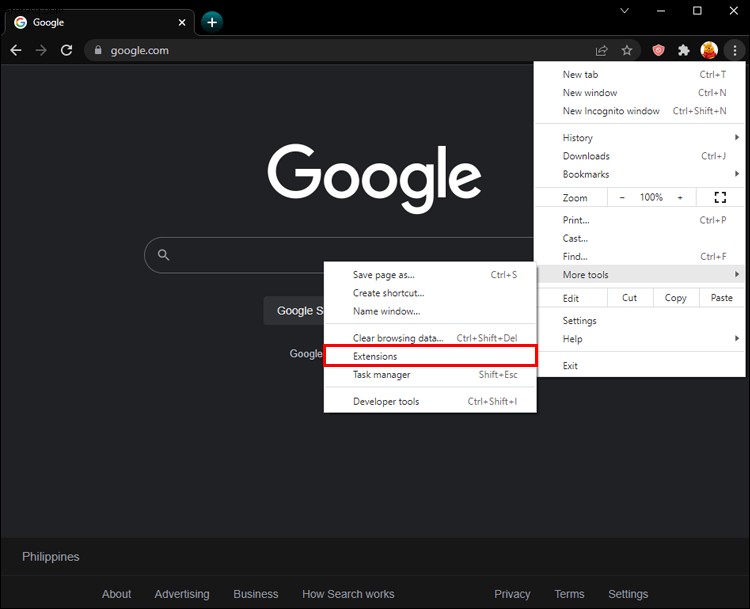Open the profile avatar icon
The height and width of the screenshot is (609, 750).
coord(709,50)
